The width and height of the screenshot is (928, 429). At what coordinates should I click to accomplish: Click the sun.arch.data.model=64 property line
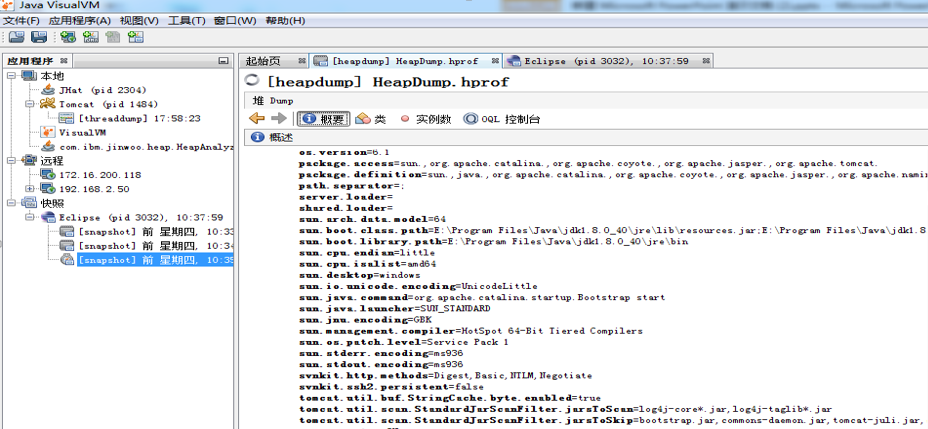[x=372, y=219]
